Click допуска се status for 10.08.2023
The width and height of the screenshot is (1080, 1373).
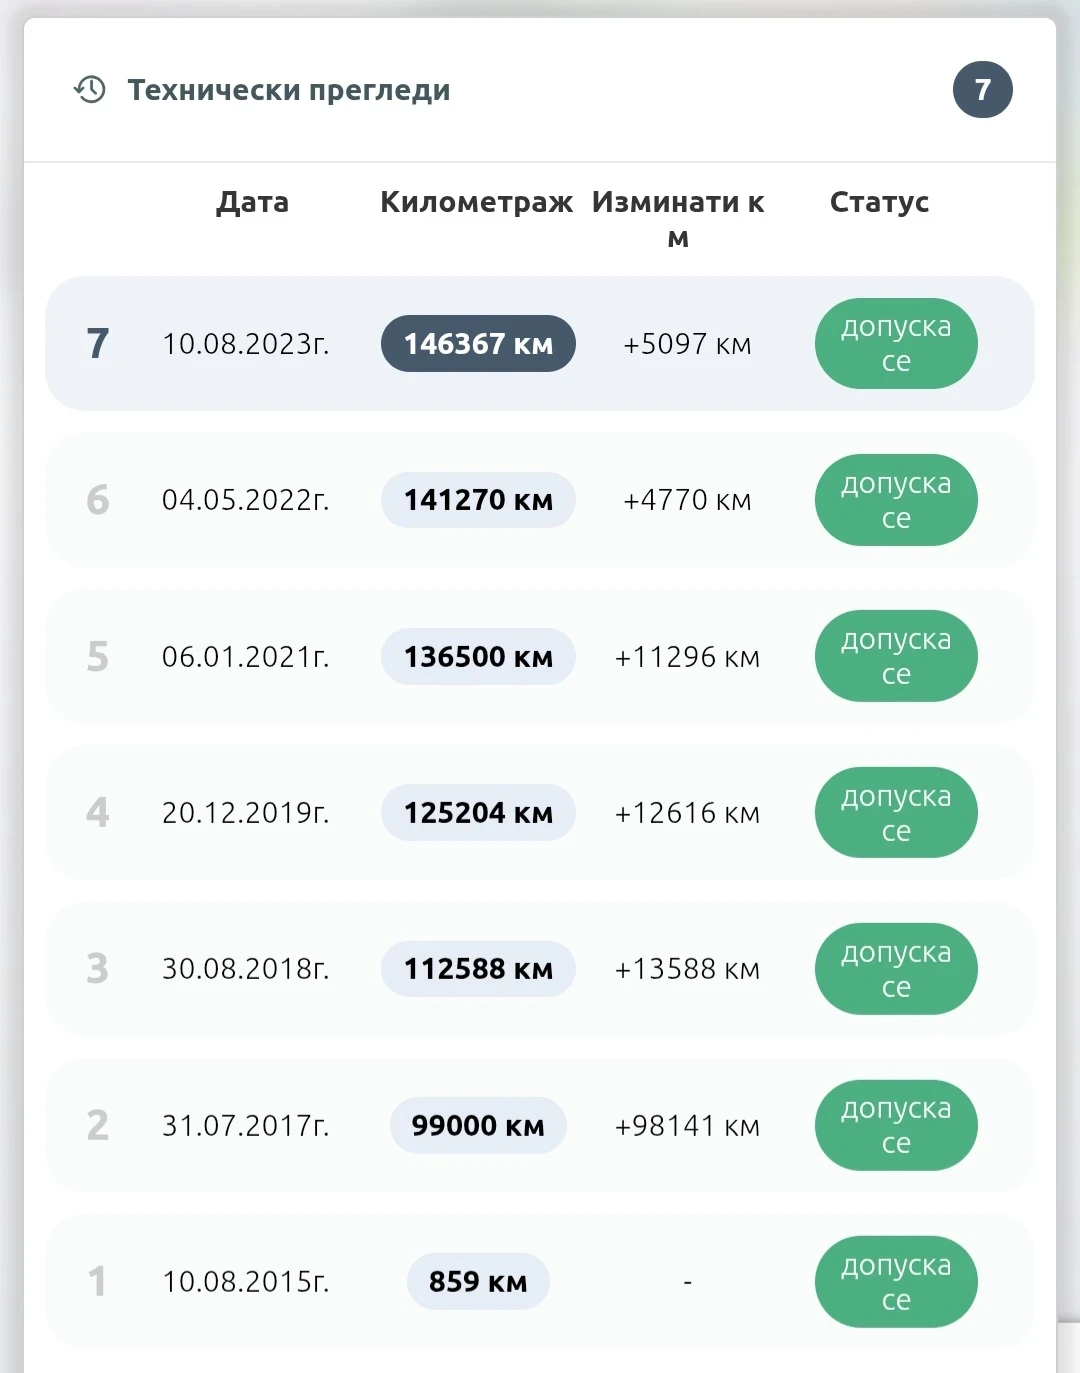coord(896,344)
